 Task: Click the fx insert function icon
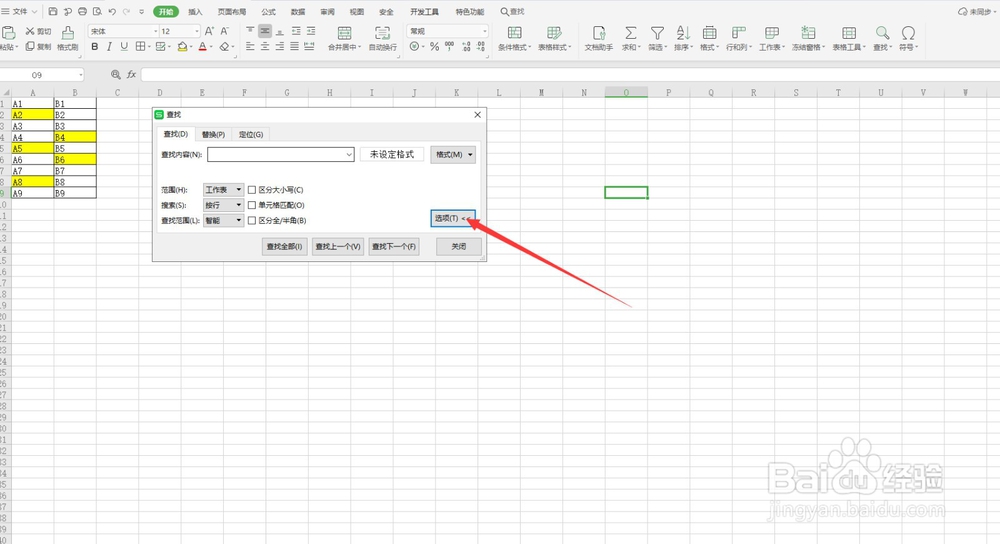(131, 75)
